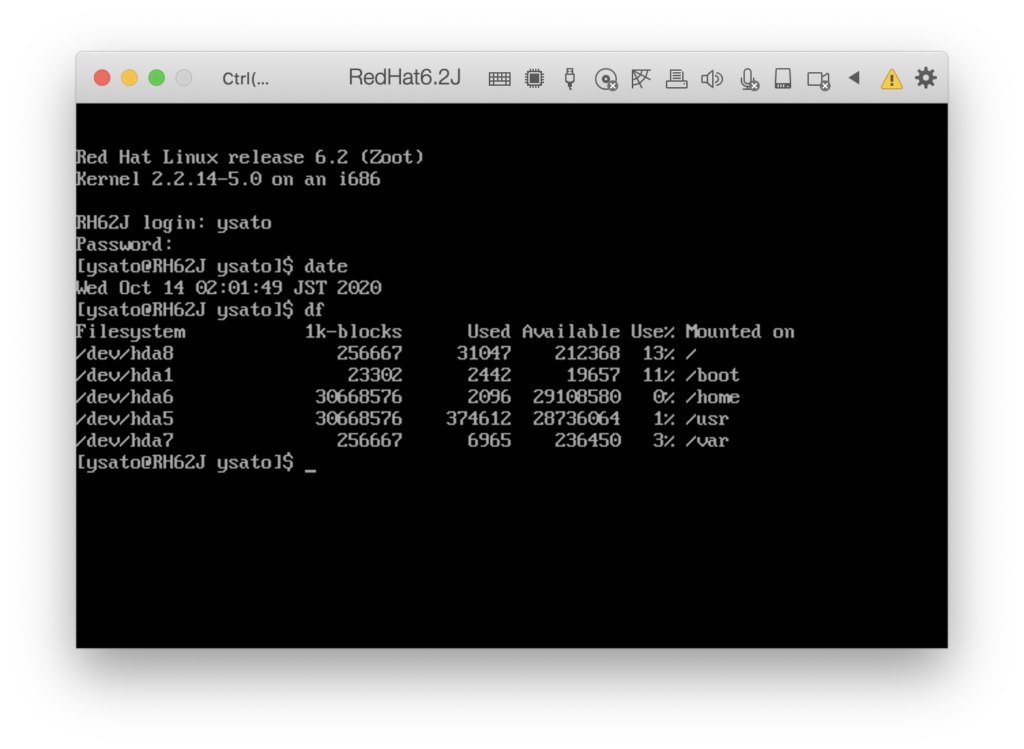Minimize the window with the yellow button

pyautogui.click(x=129, y=78)
